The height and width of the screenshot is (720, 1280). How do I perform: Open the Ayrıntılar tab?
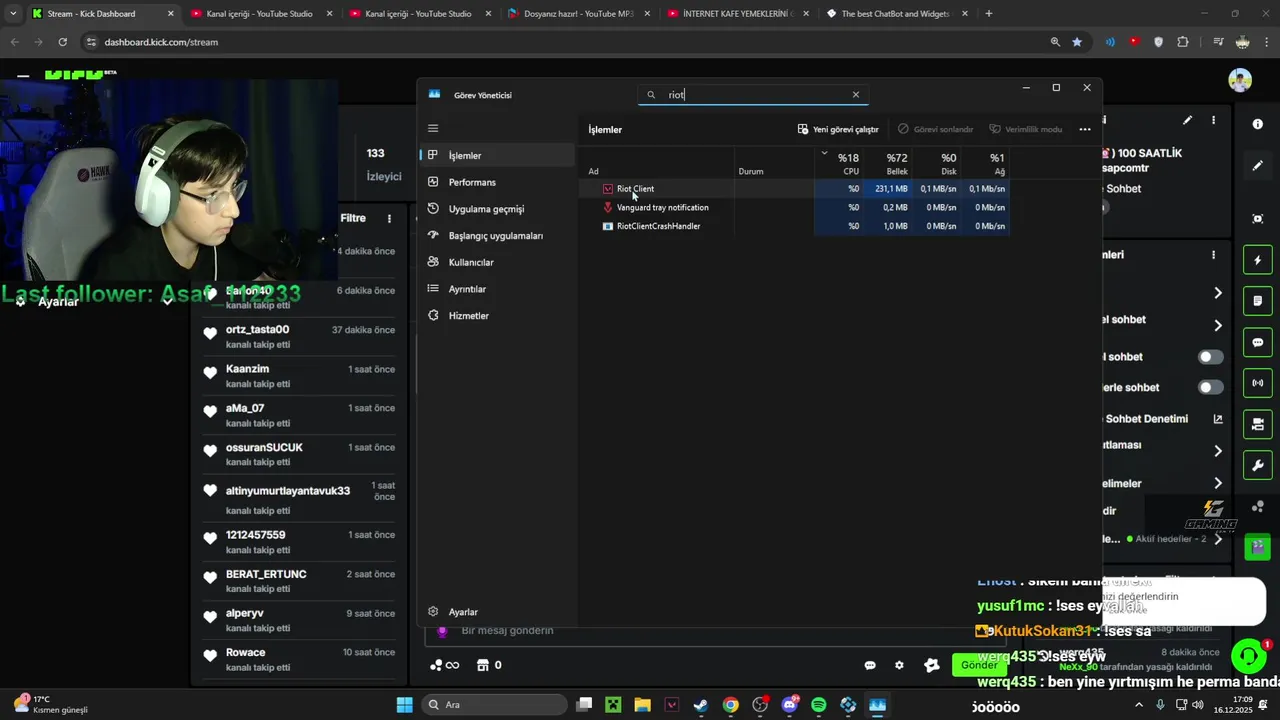pos(497,289)
